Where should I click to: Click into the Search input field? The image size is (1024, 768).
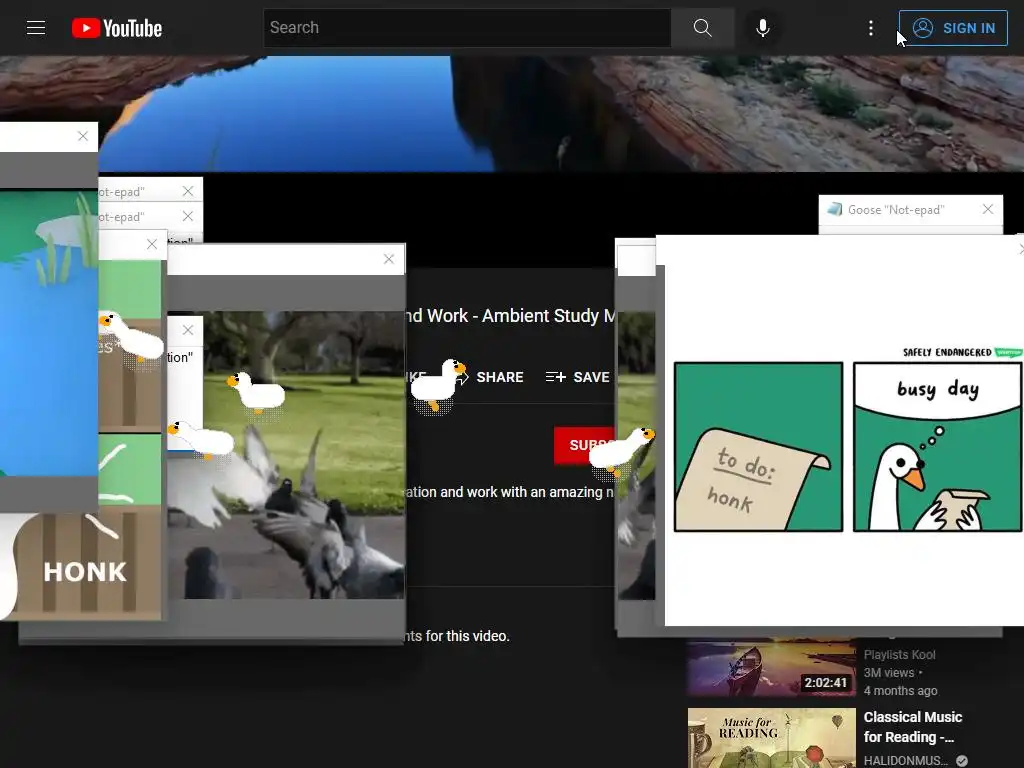[x=467, y=27]
